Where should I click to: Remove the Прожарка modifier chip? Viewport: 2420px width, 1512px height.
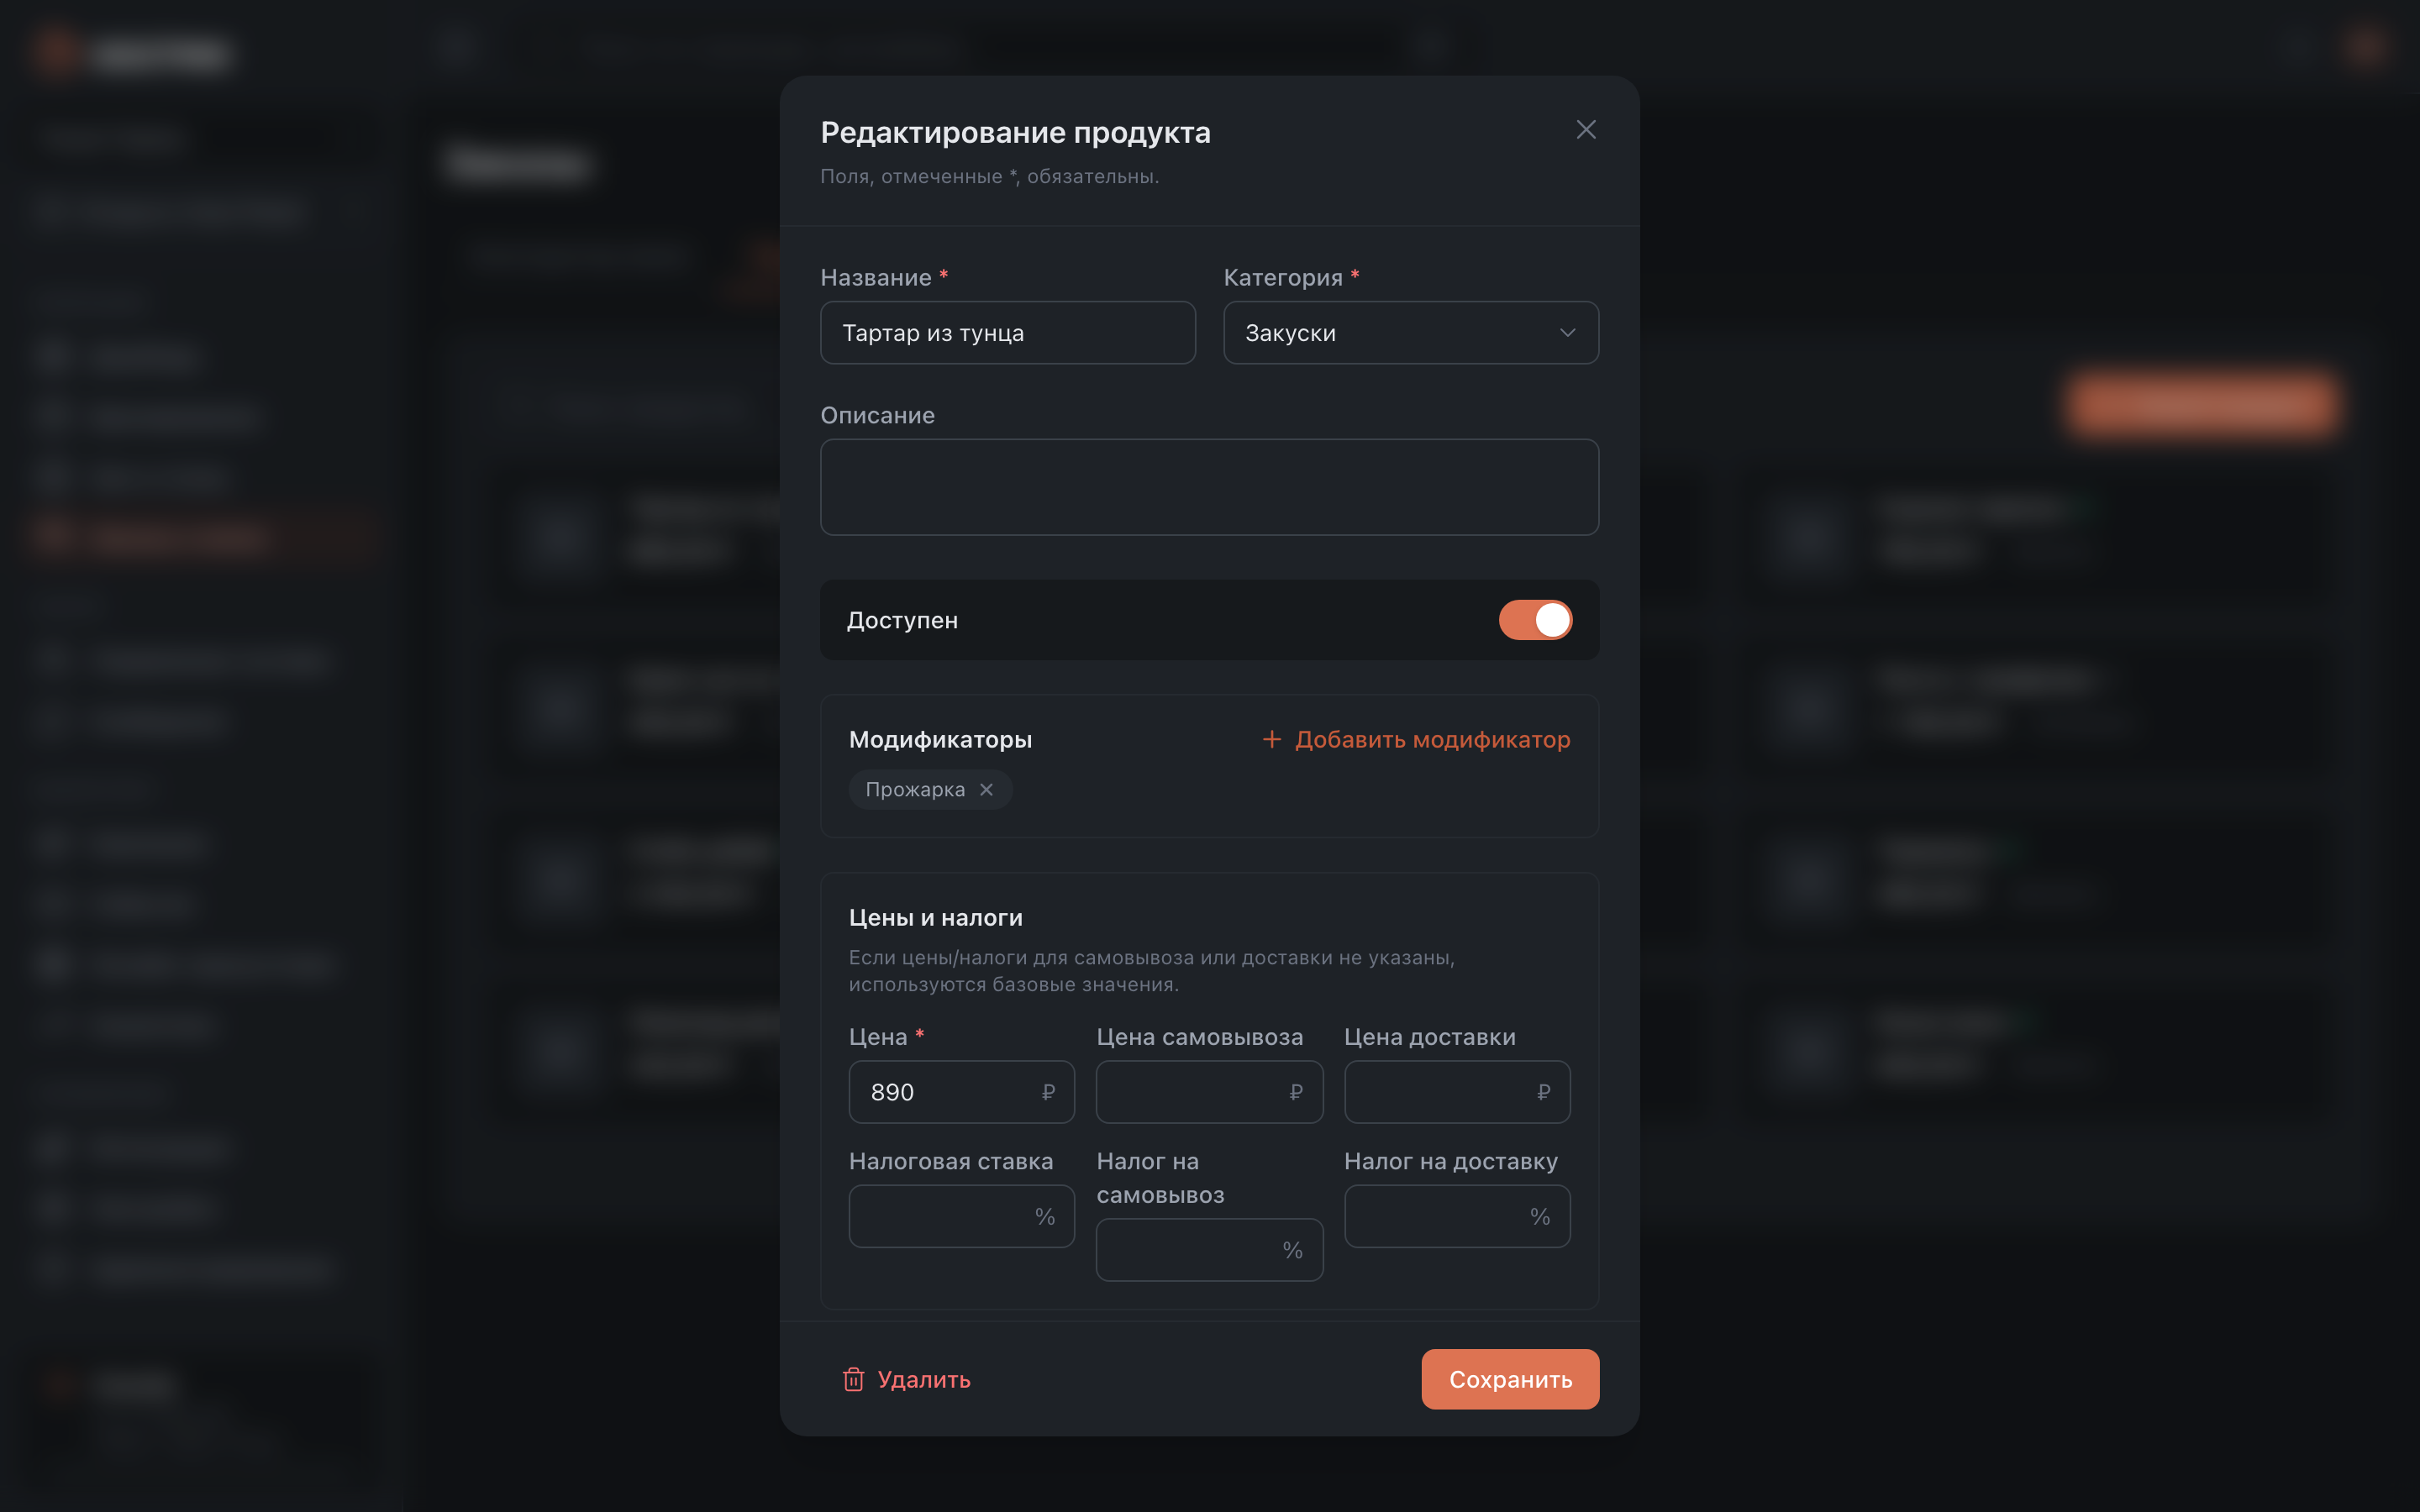(986, 790)
